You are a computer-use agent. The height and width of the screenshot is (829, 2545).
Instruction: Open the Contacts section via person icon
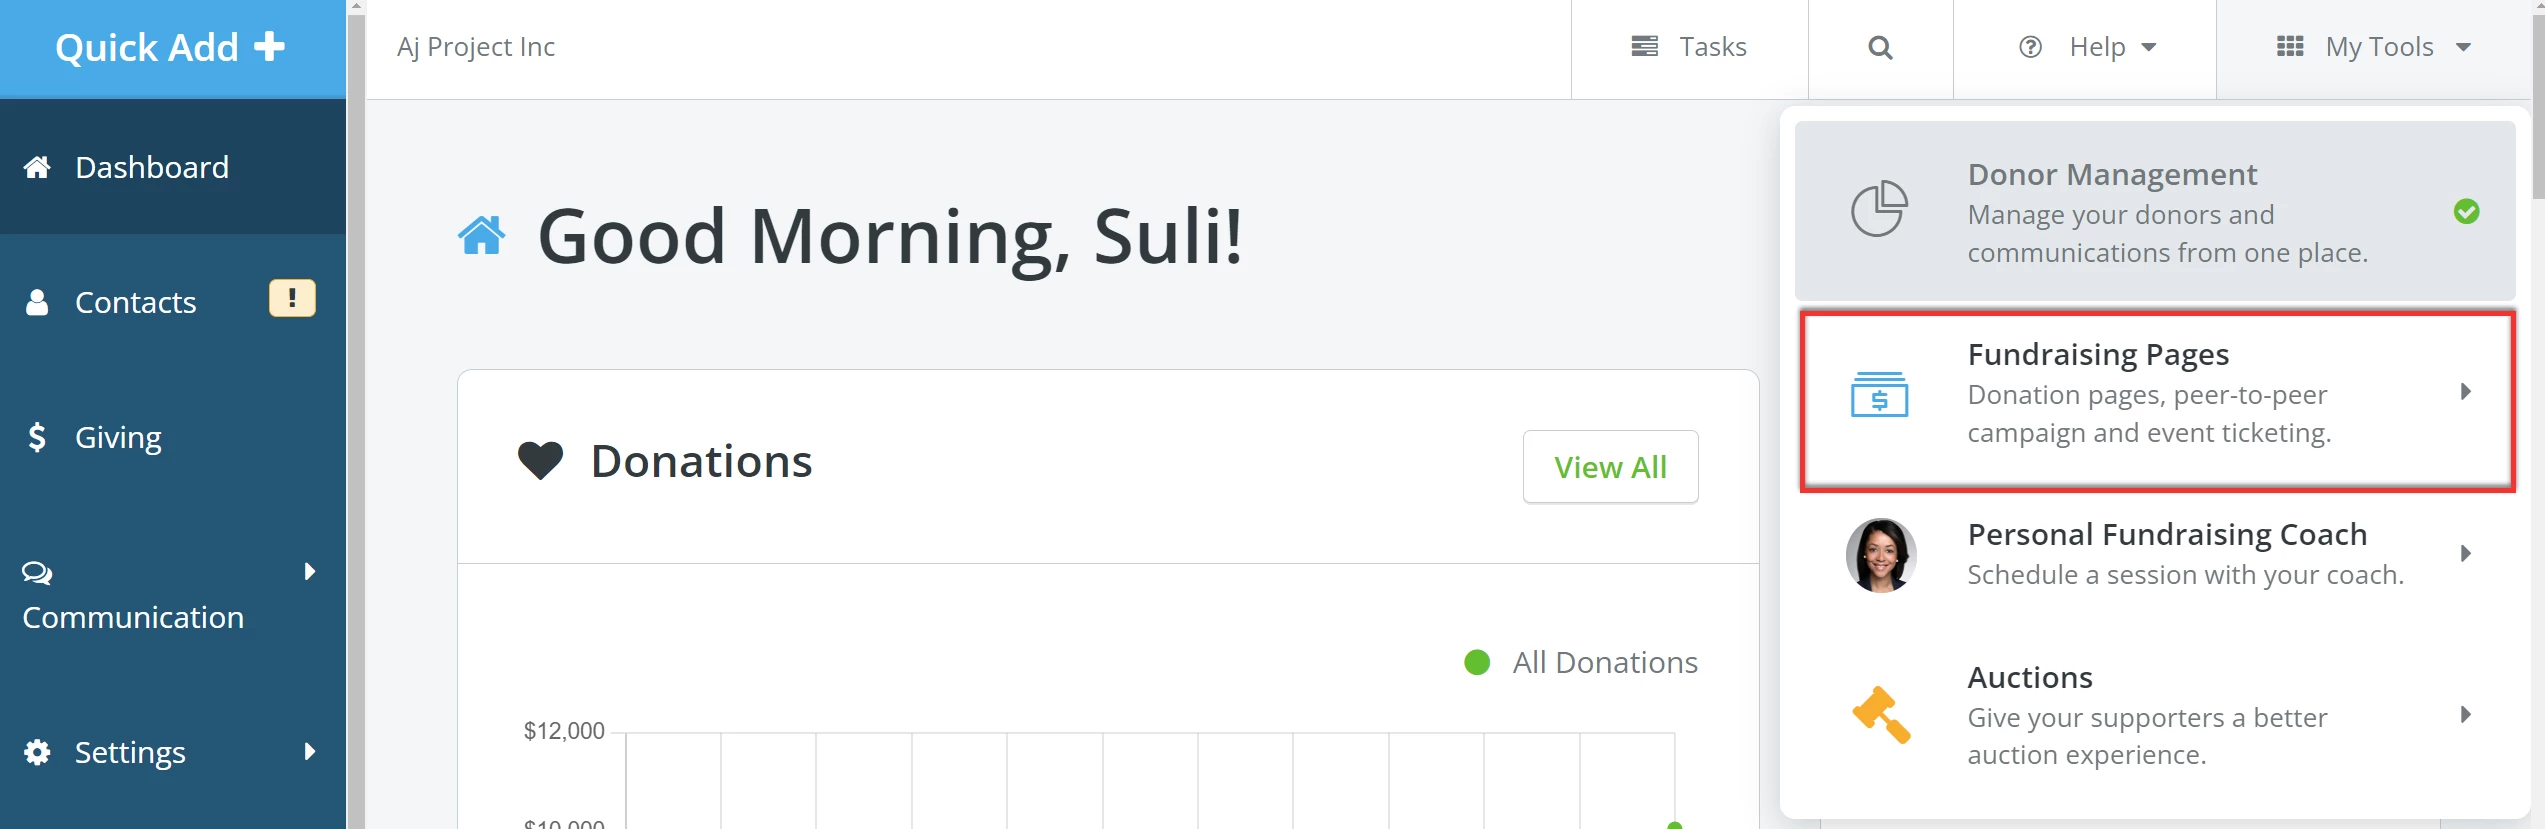click(38, 301)
